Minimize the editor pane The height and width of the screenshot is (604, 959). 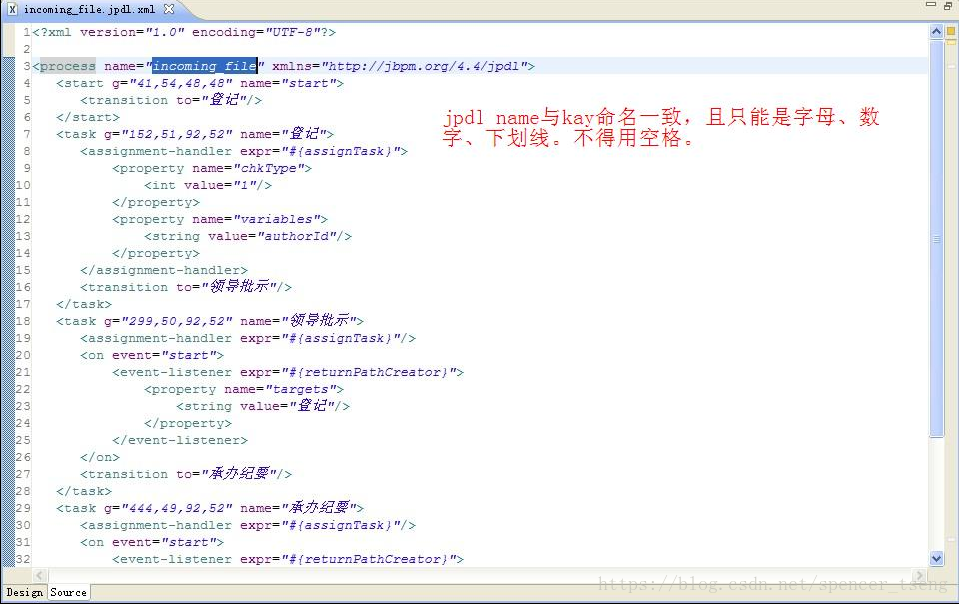(931, 4)
